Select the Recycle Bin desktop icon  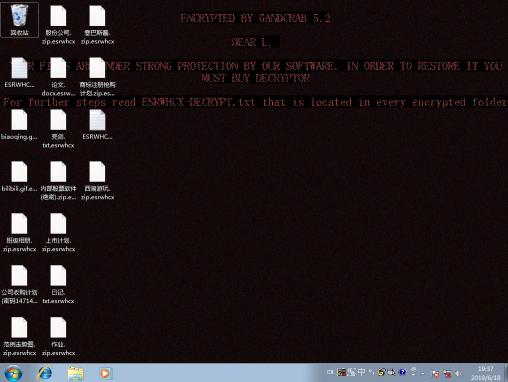pyautogui.click(x=19, y=19)
